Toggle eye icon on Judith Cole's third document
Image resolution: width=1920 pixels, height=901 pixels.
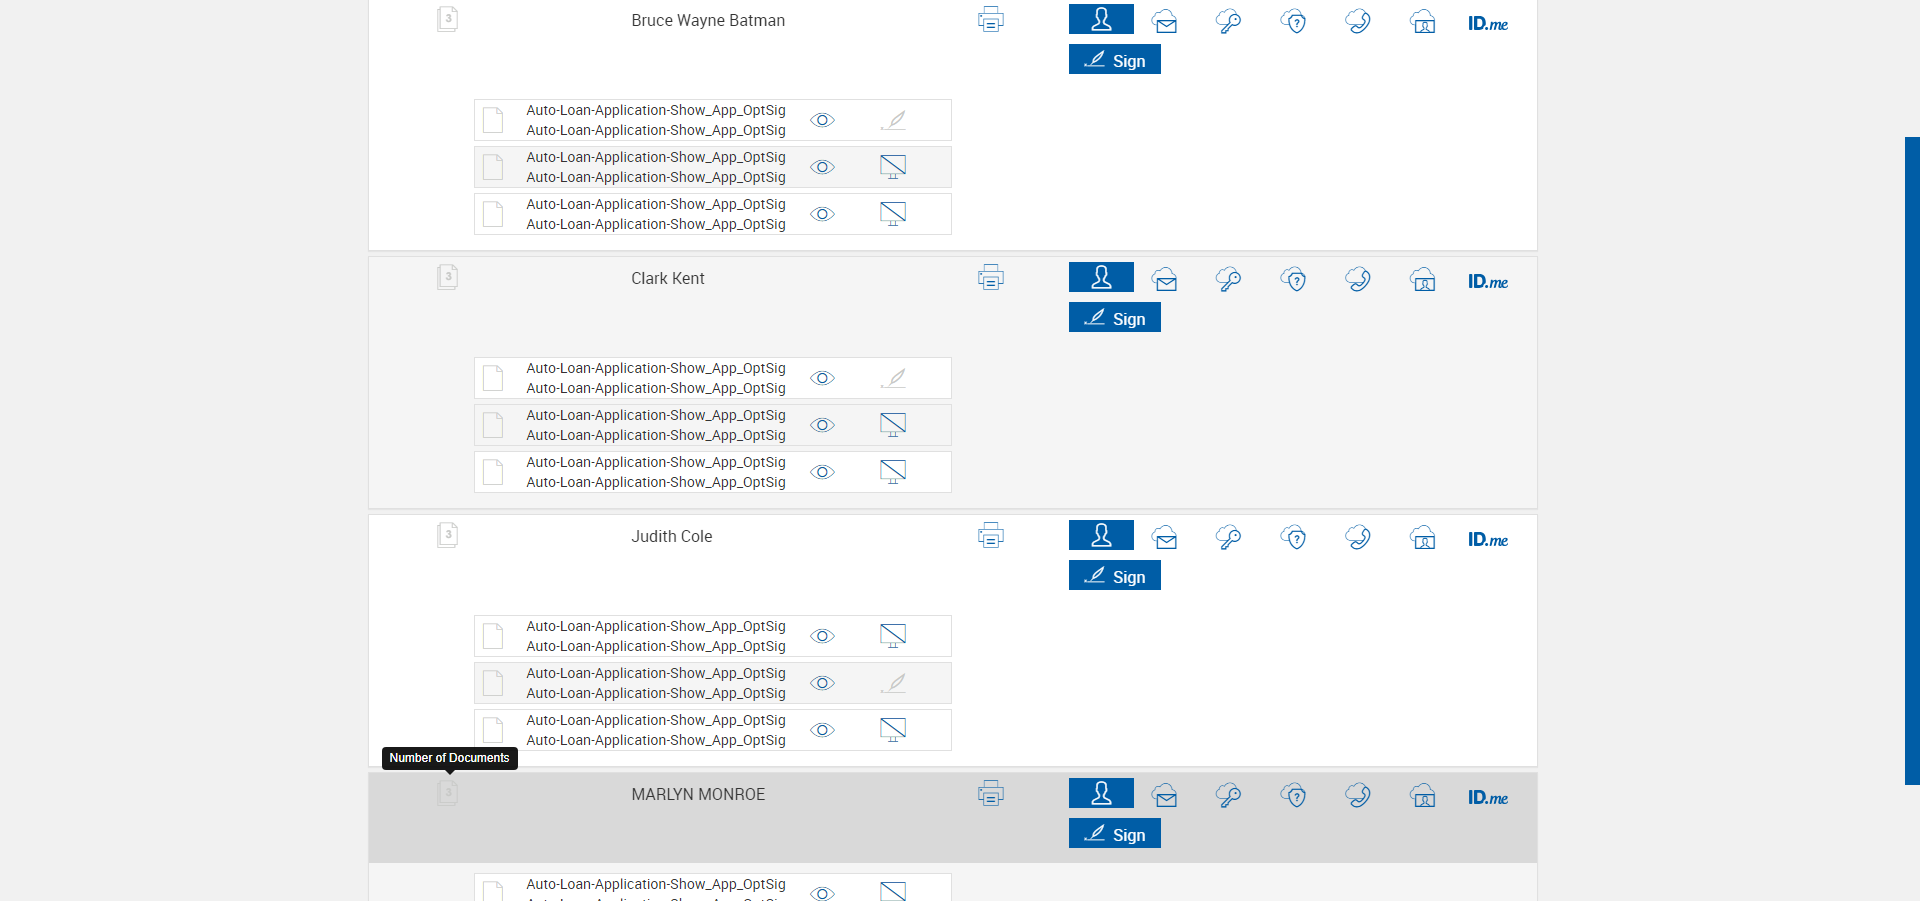click(x=822, y=730)
